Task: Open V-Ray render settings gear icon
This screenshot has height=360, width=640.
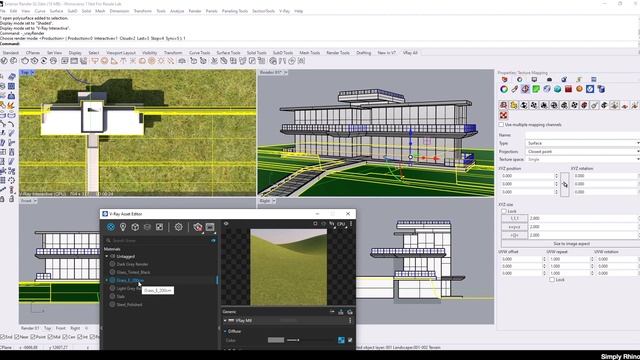Action: coord(178,227)
